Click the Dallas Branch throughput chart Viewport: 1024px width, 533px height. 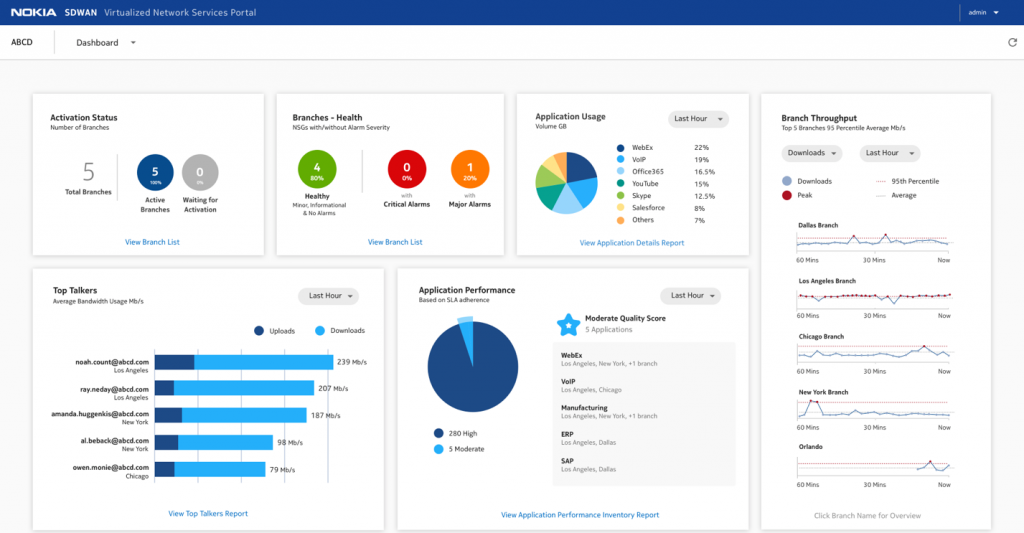click(873, 242)
